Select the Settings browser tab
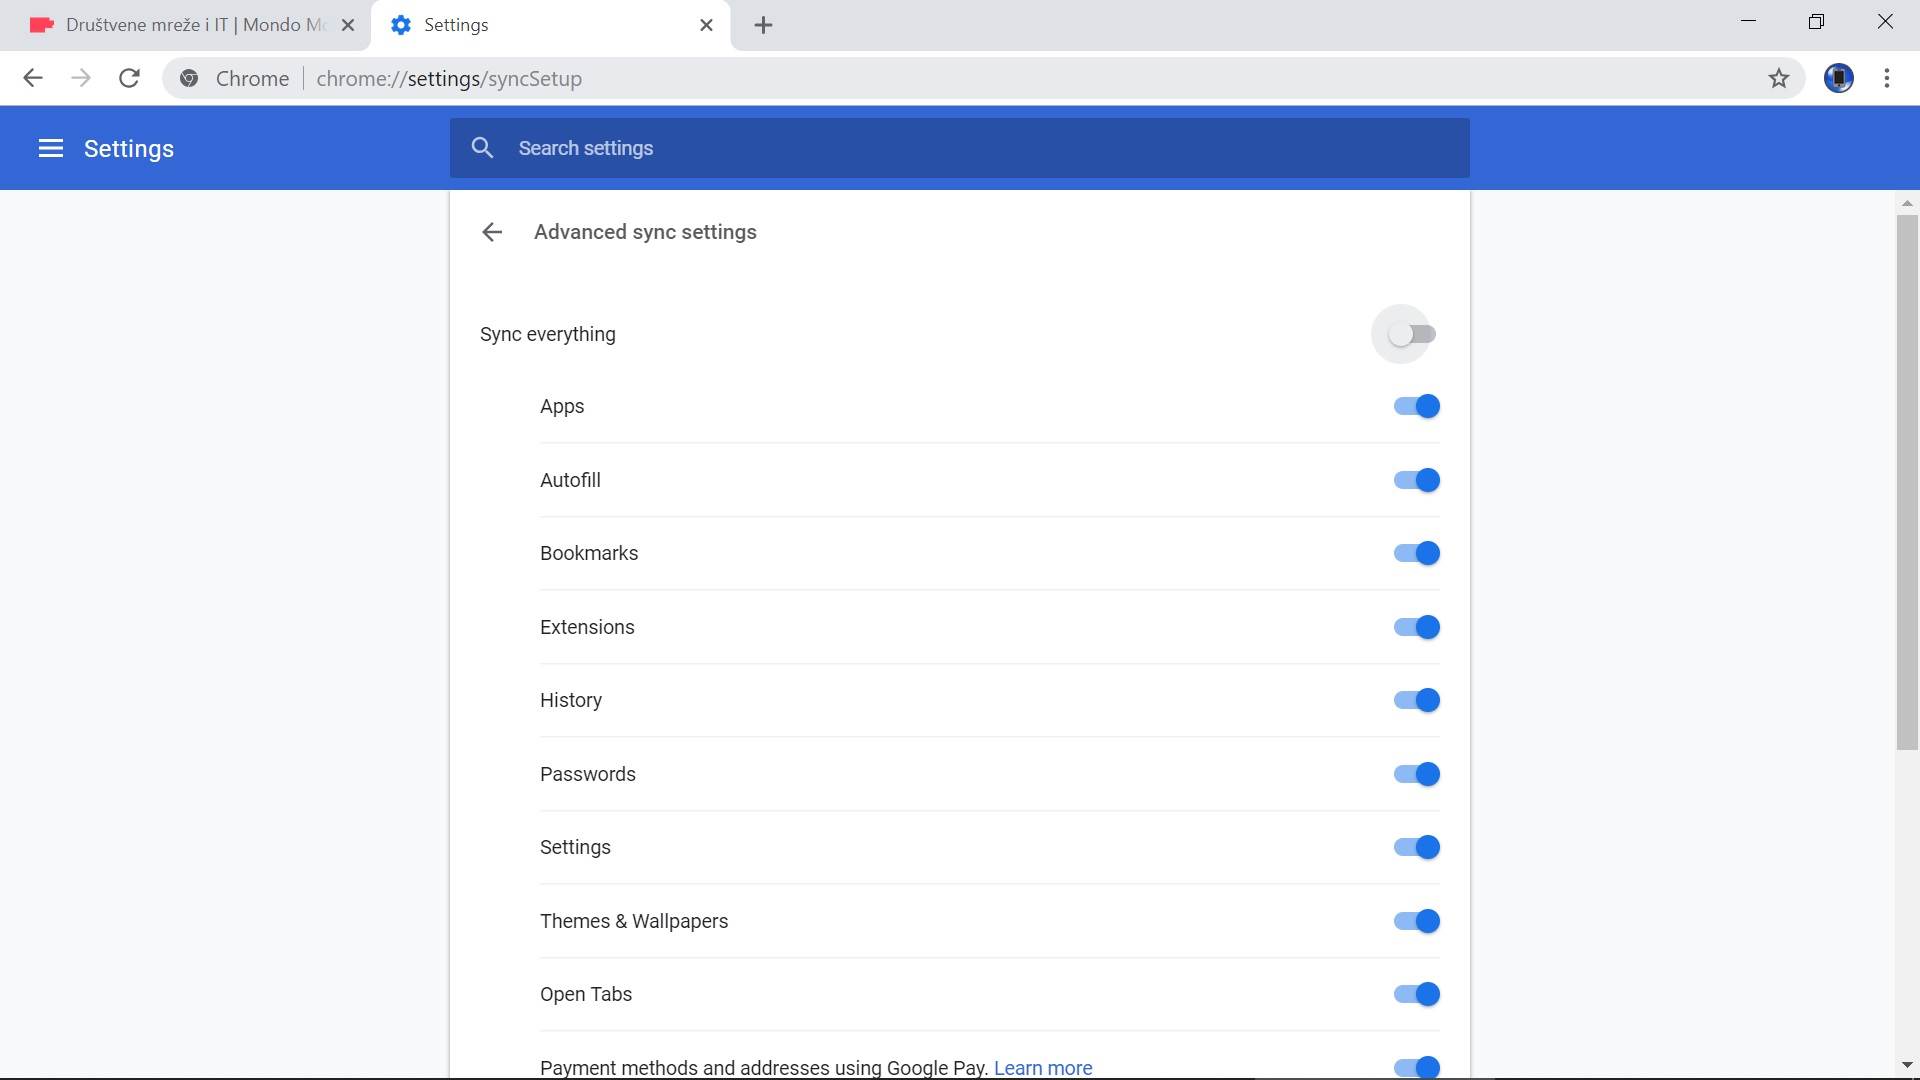 [540, 25]
